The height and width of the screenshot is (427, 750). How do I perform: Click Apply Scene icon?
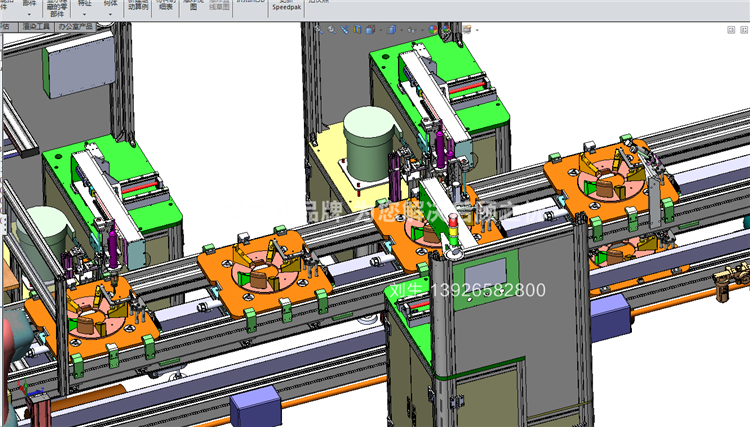click(446, 30)
